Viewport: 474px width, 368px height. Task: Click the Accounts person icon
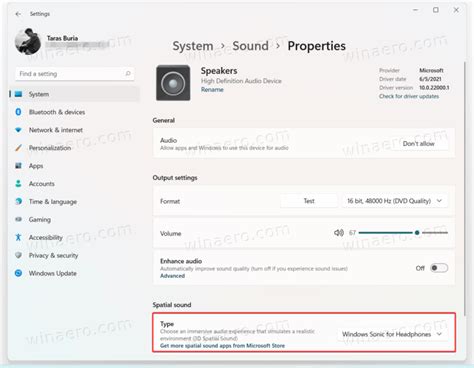[18, 183]
